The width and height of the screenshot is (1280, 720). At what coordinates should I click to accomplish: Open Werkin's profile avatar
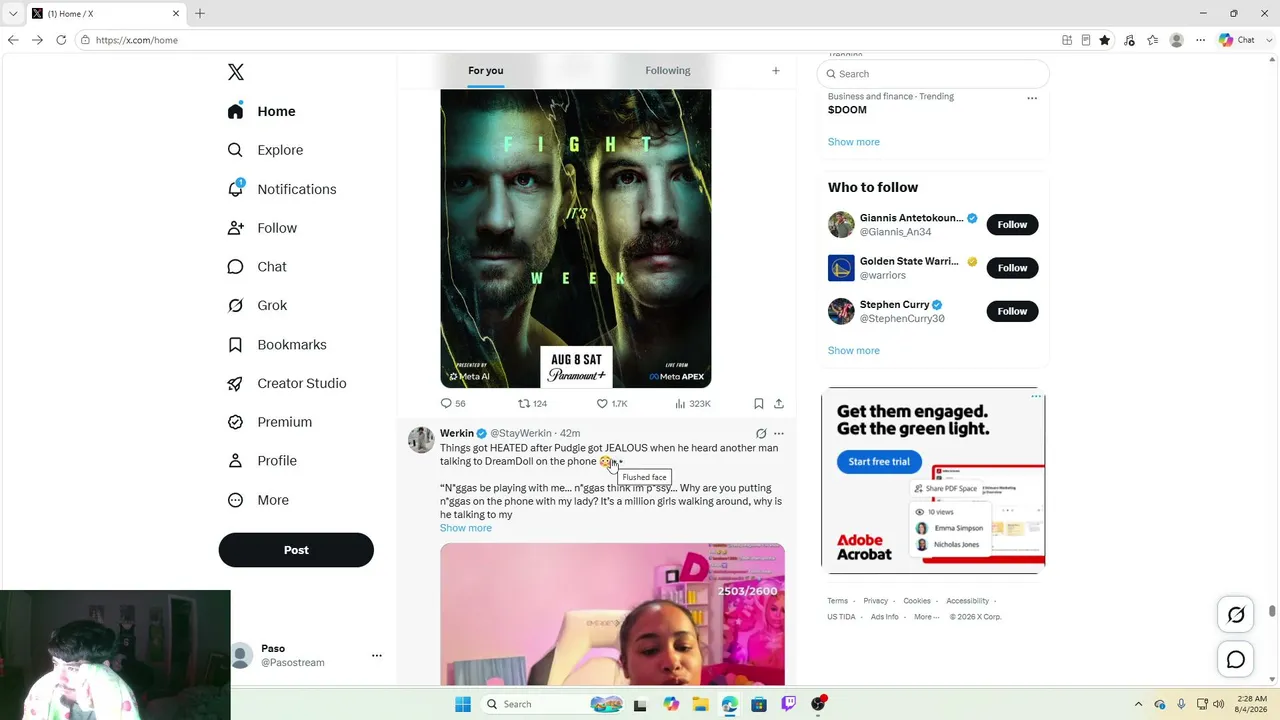point(421,440)
